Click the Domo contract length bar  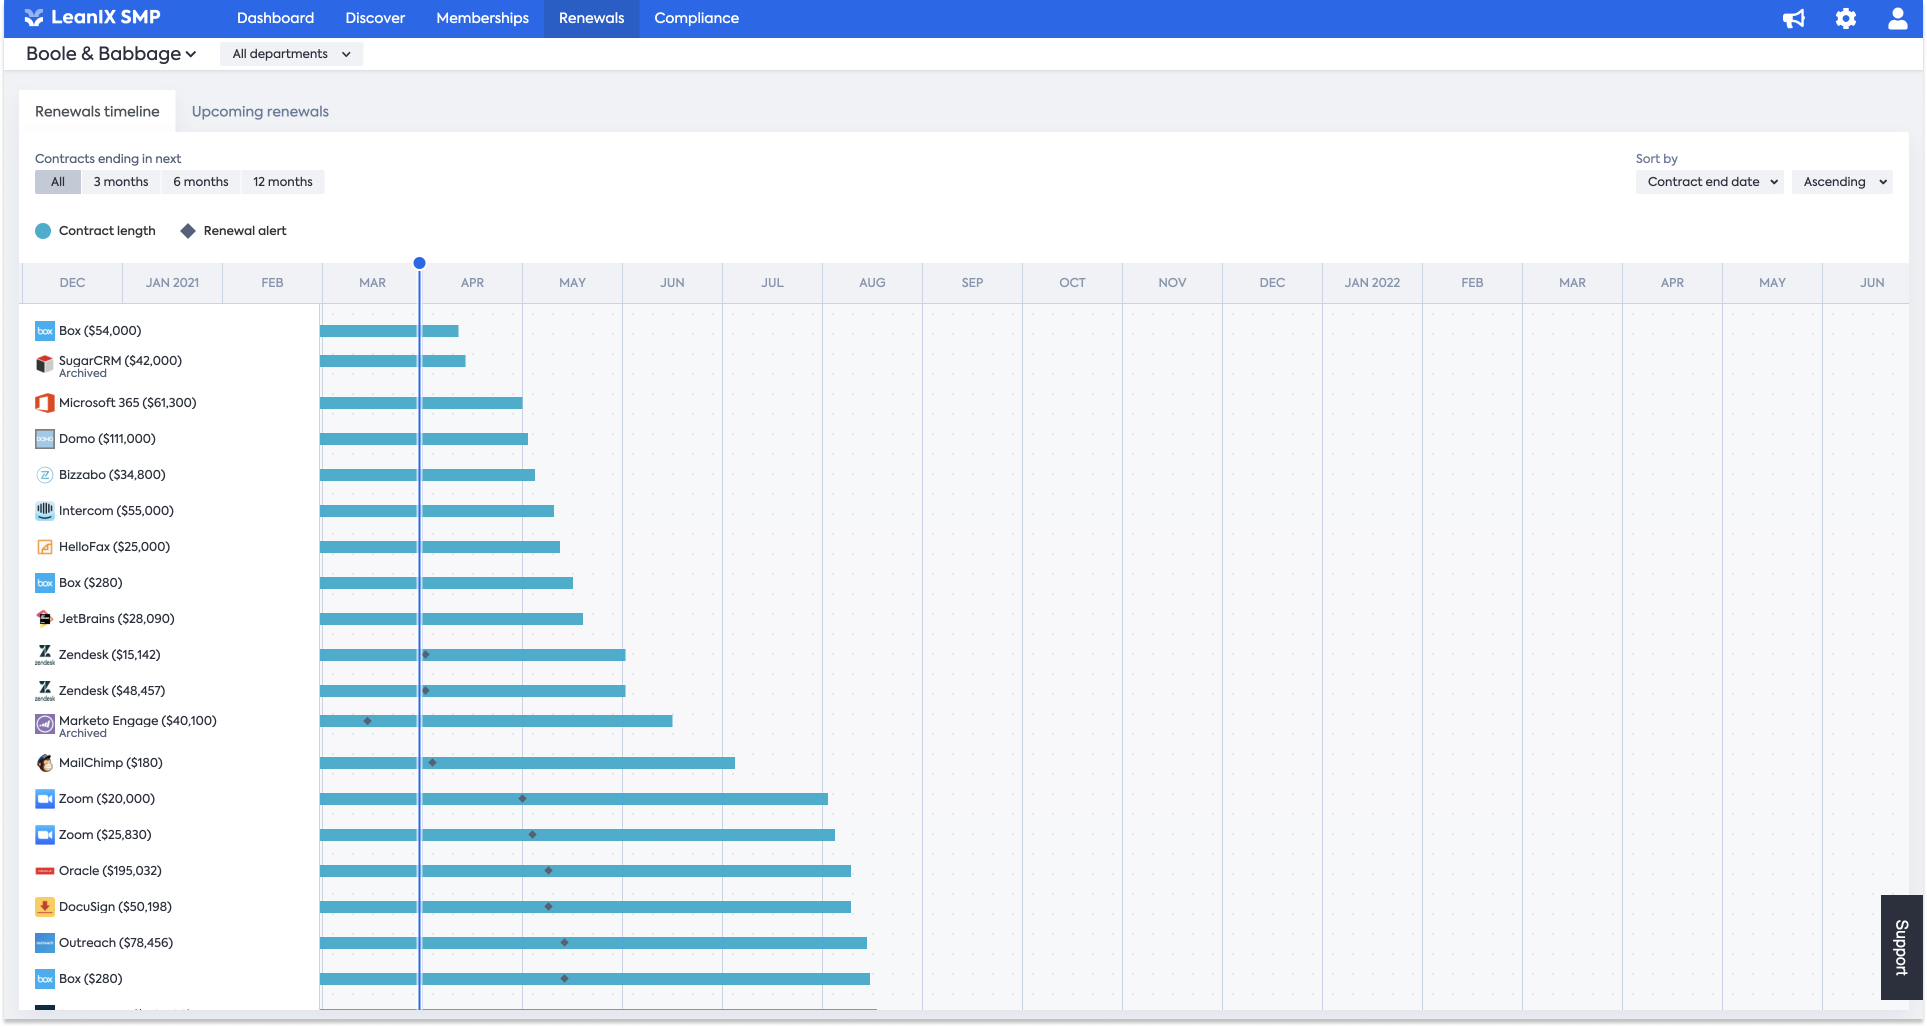coord(424,439)
